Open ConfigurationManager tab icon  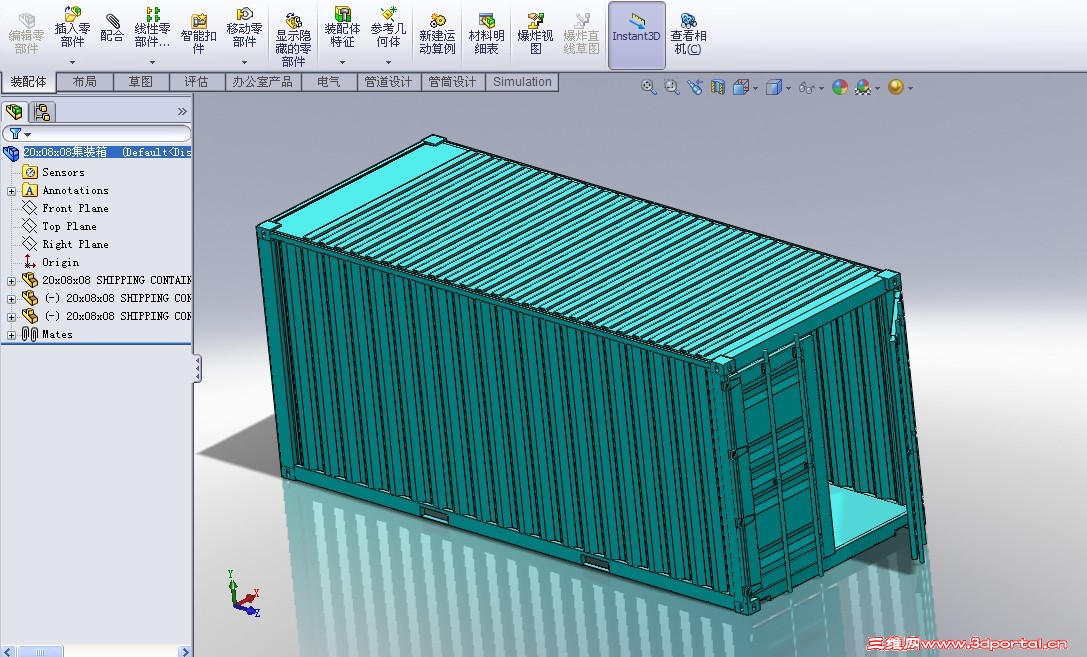point(42,112)
